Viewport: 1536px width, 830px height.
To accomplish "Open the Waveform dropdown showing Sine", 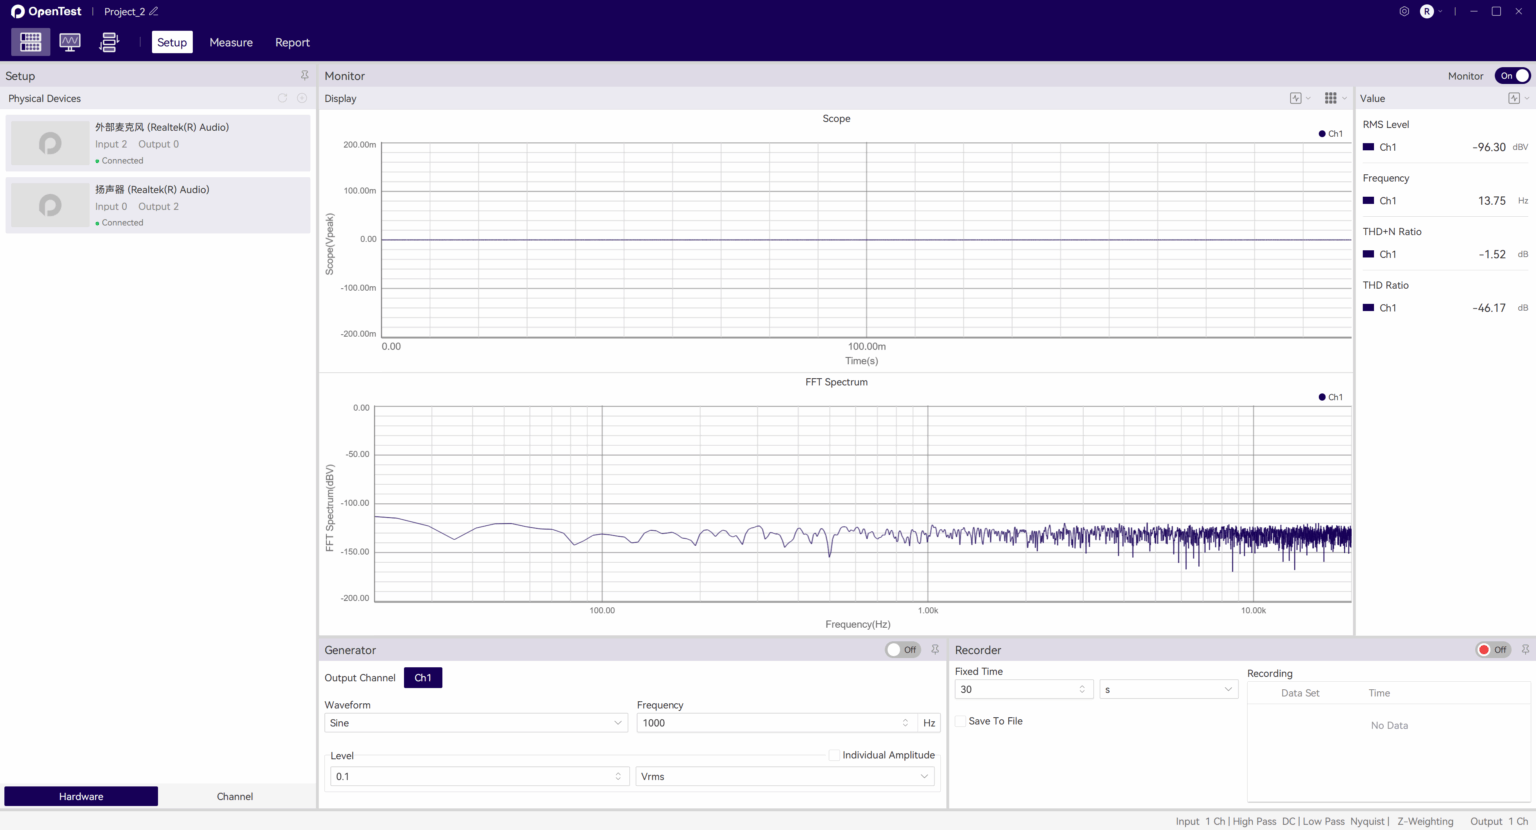I will pos(475,722).
